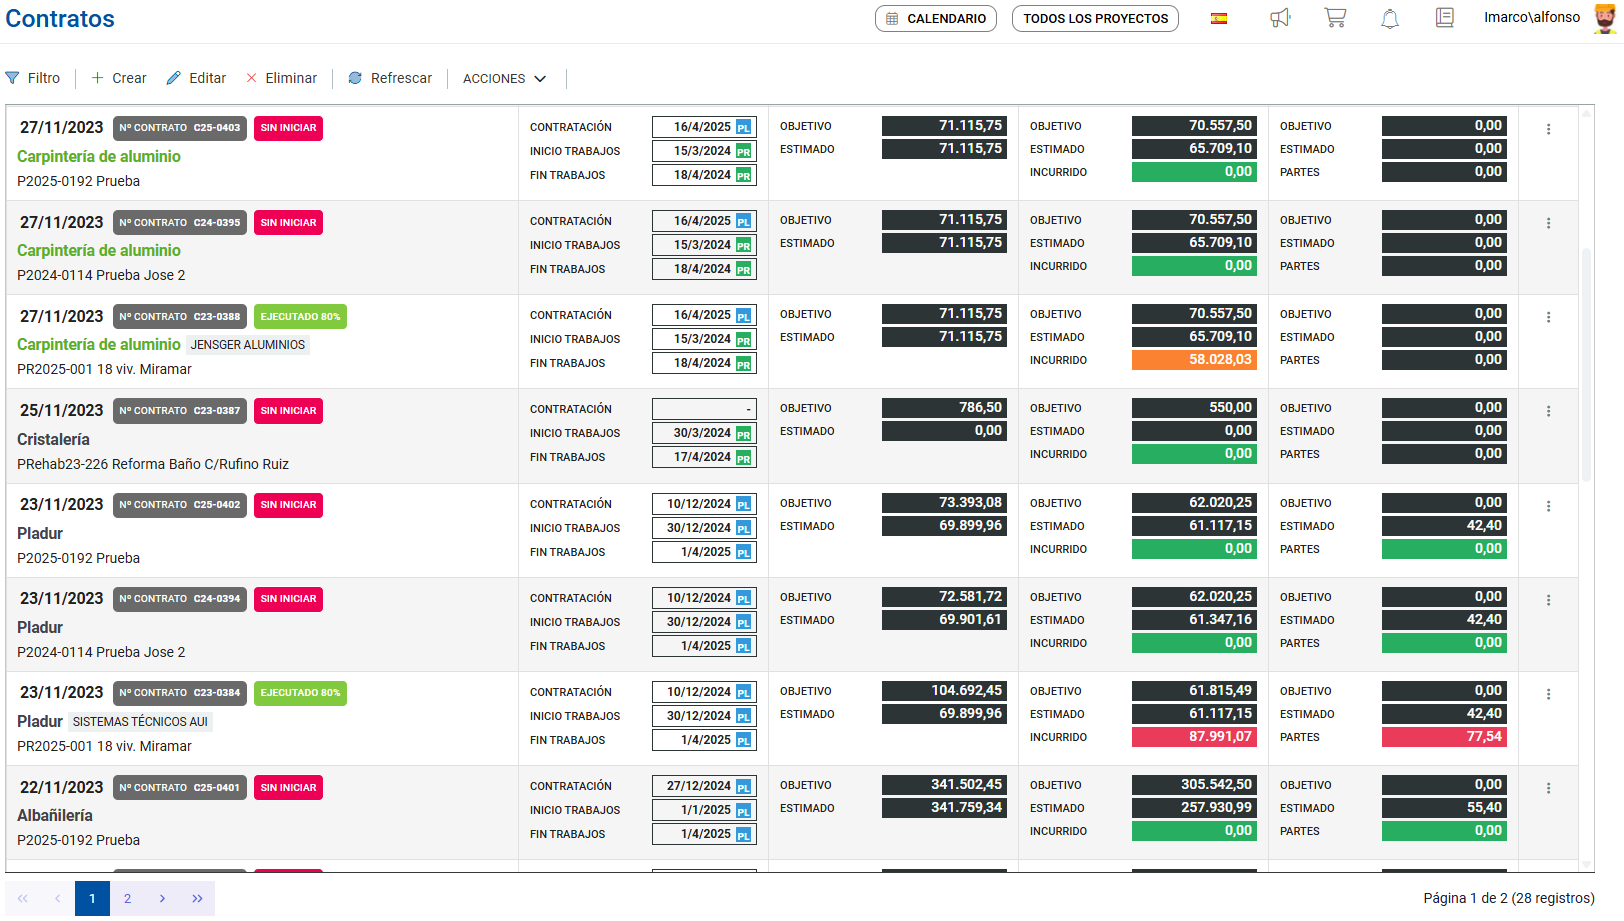
Task: Jump to last page with double arrow
Action: point(197,898)
